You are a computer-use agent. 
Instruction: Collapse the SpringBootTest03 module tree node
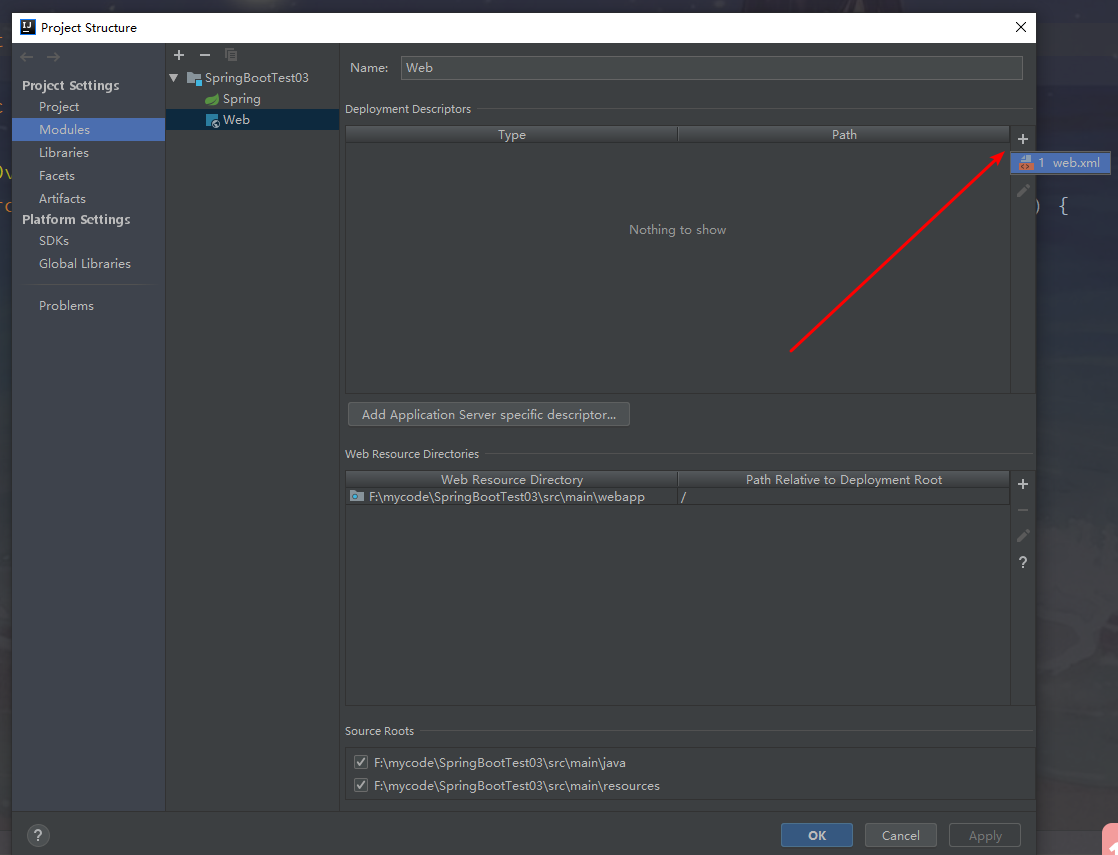[174, 78]
